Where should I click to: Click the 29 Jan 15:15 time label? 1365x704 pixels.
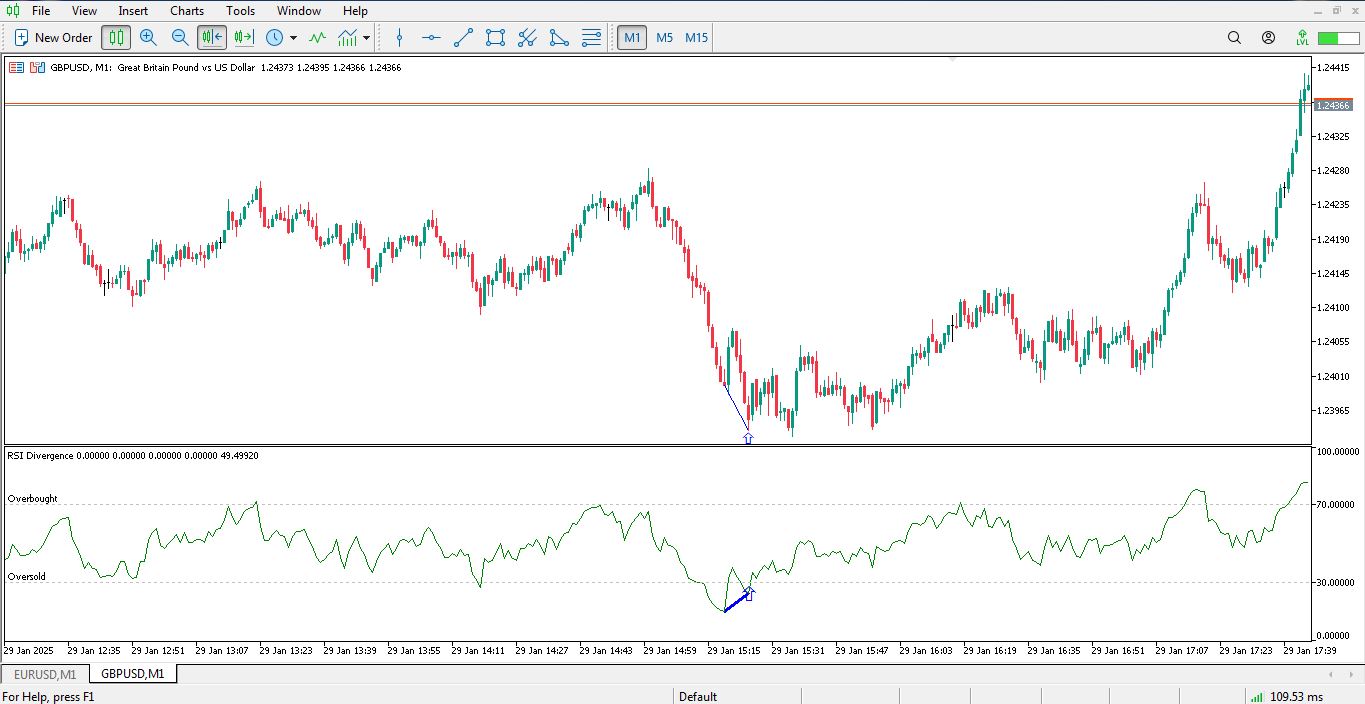tap(733, 650)
